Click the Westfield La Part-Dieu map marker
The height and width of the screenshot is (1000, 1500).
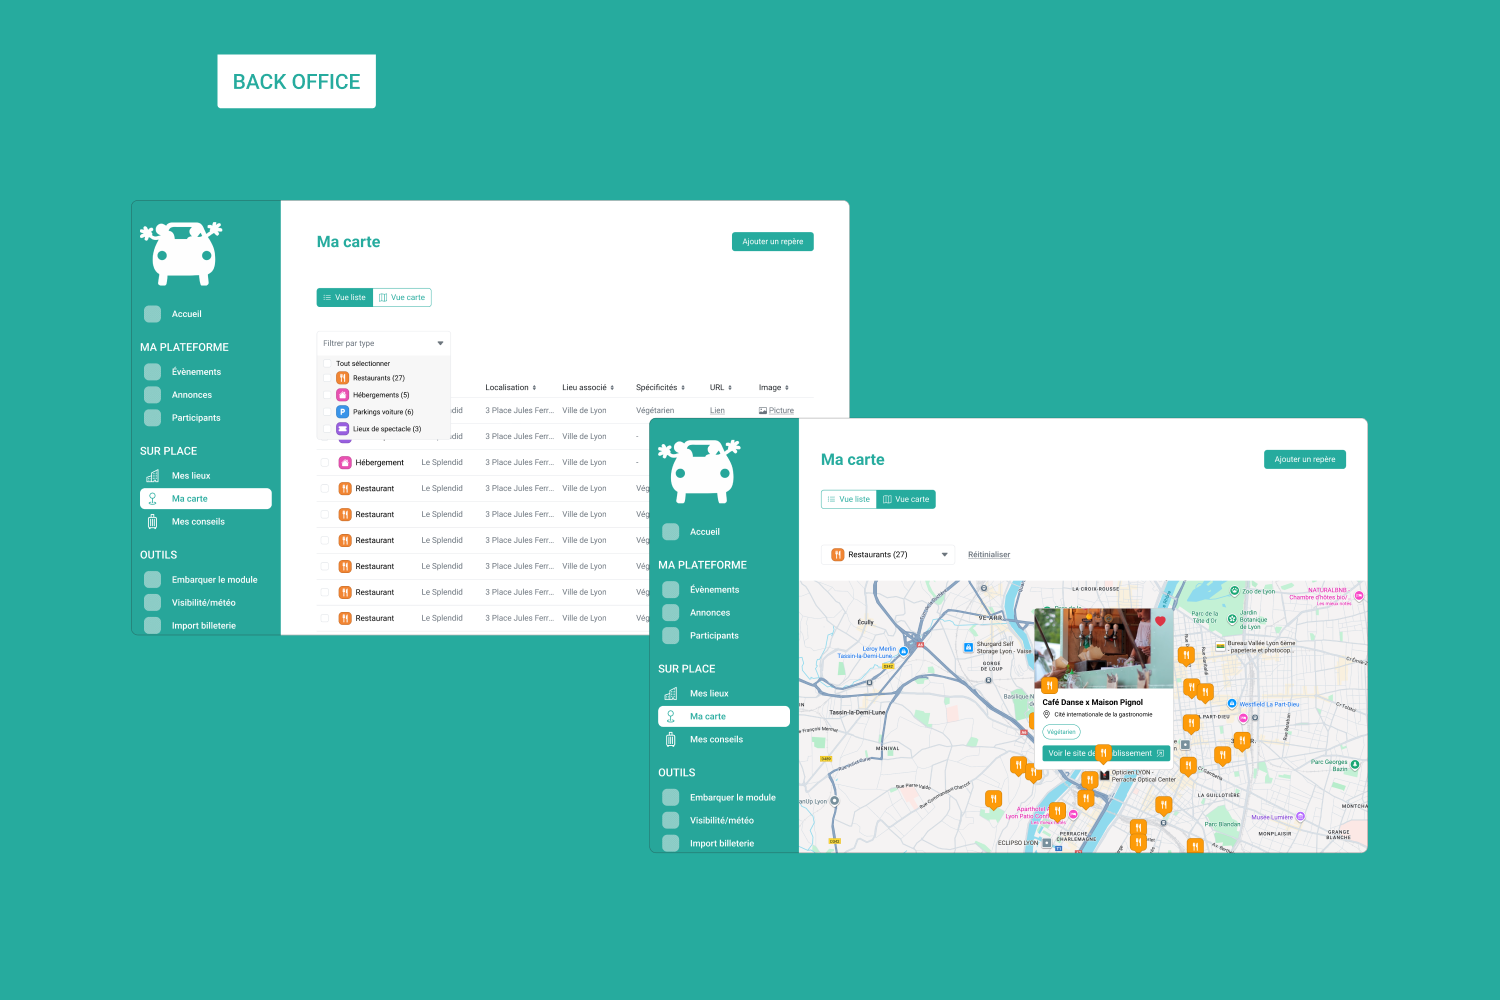pos(1232,704)
